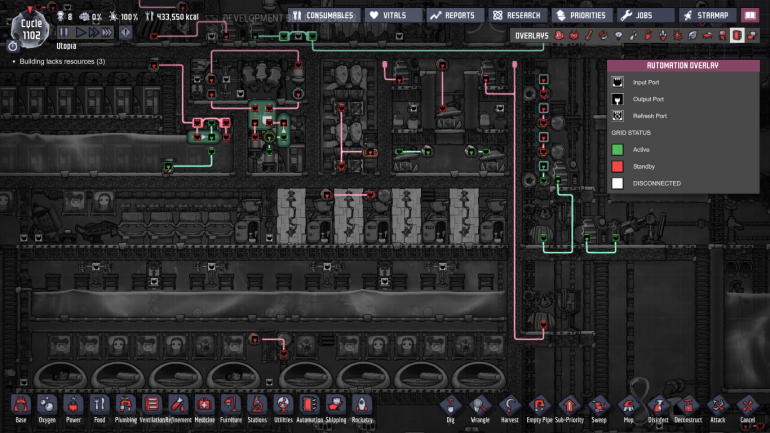This screenshot has height=433, width=770.
Task: Set game to normal speed
Action: pos(81,32)
